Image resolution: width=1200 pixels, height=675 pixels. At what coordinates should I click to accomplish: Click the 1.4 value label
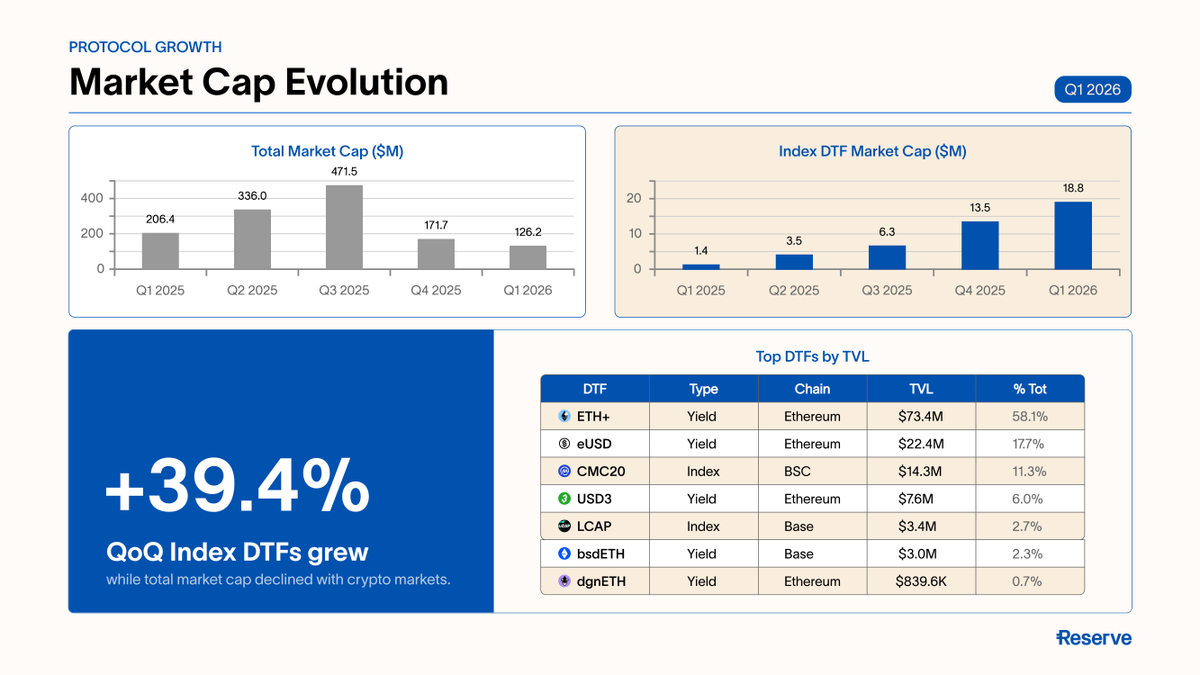(x=701, y=250)
